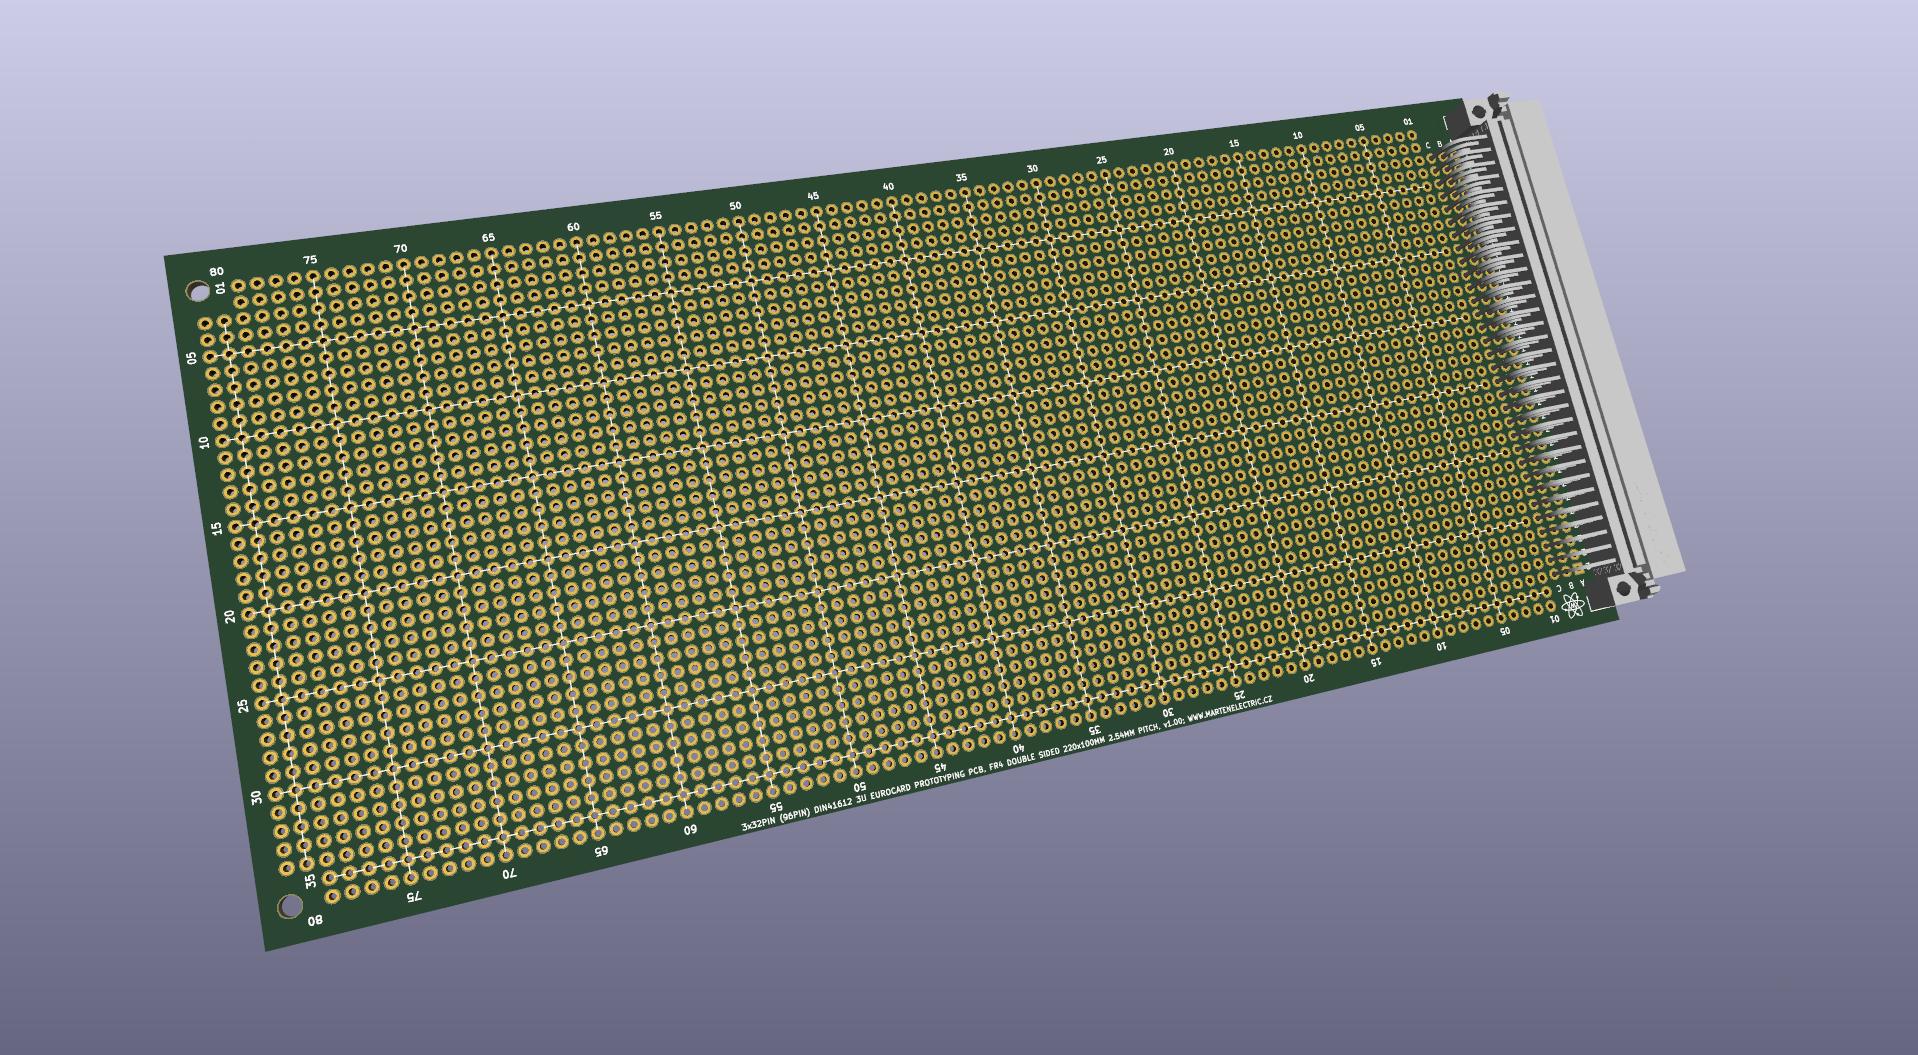Click the connector's bottom mounting screw
This screenshot has width=1918, height=1055.
(1622, 589)
